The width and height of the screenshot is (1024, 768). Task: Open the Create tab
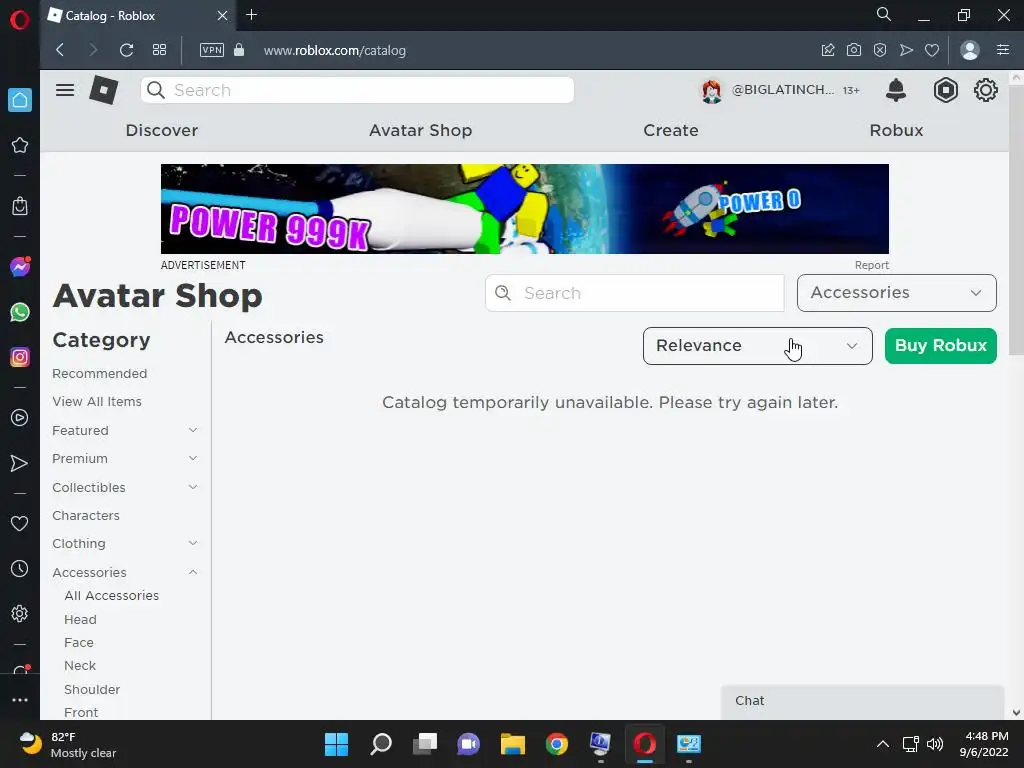coord(671,130)
